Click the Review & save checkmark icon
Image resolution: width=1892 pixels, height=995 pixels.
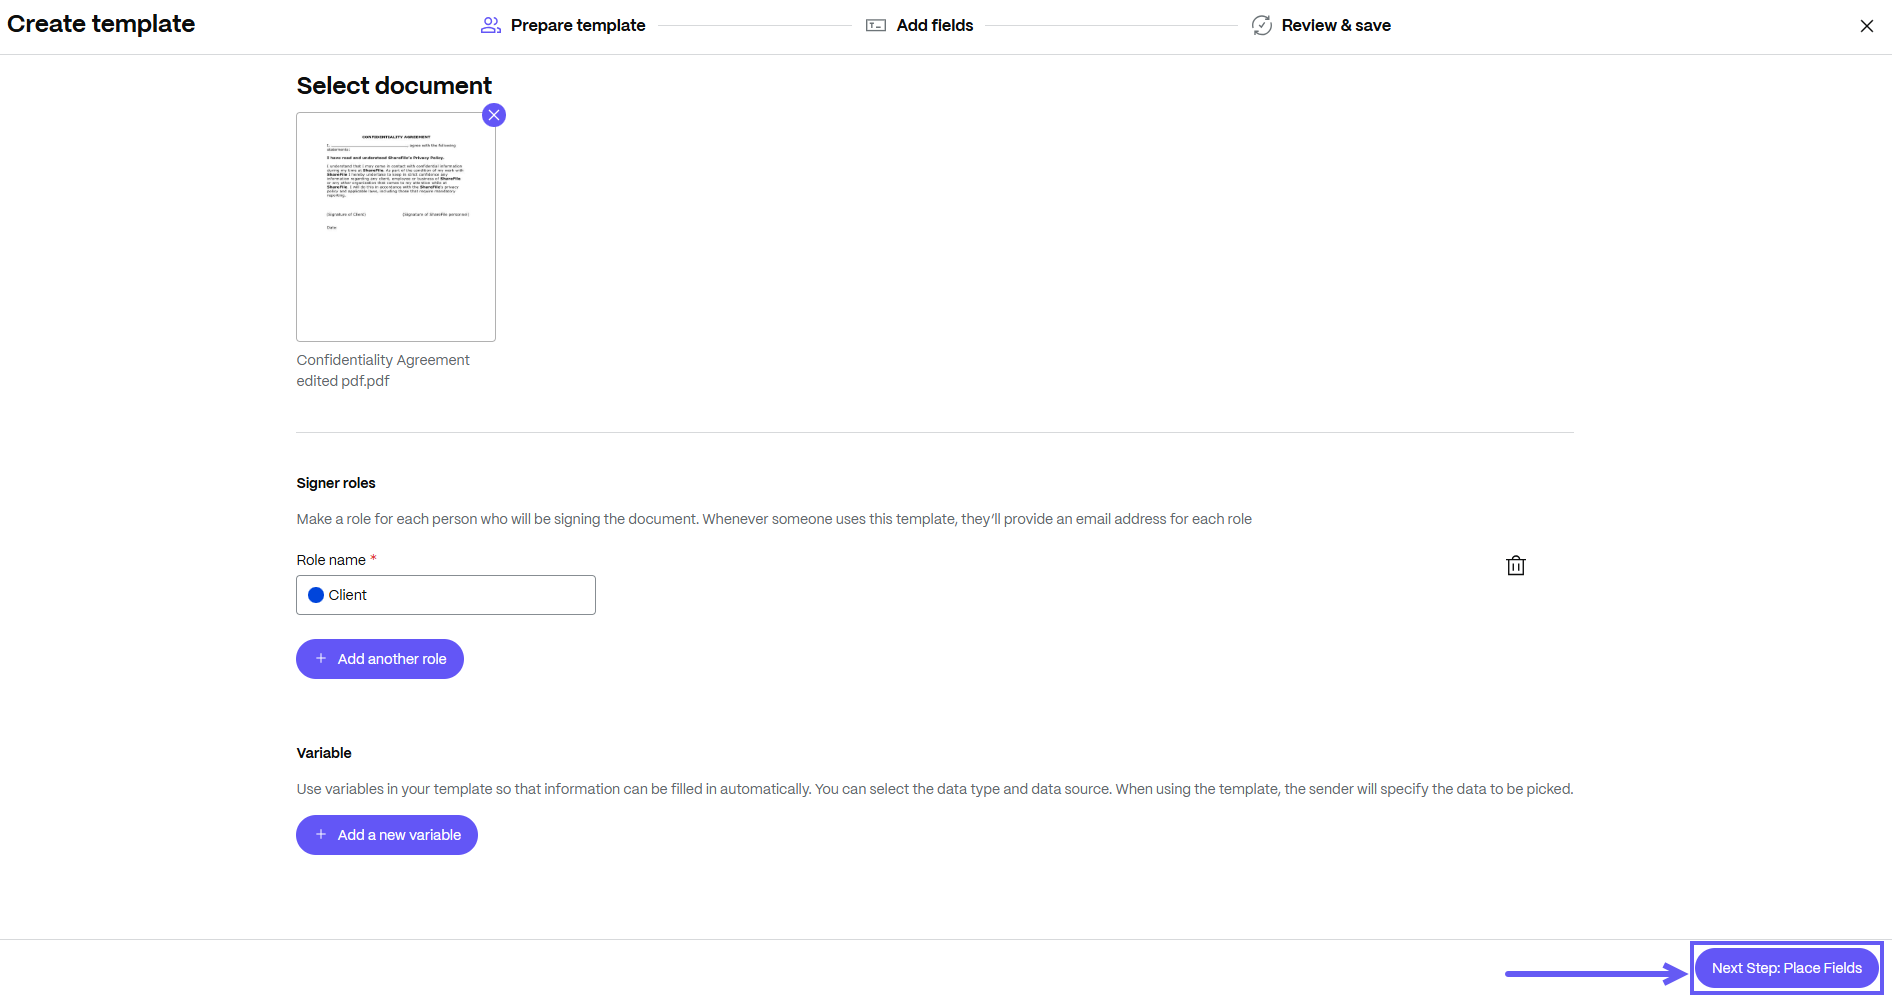1261,25
